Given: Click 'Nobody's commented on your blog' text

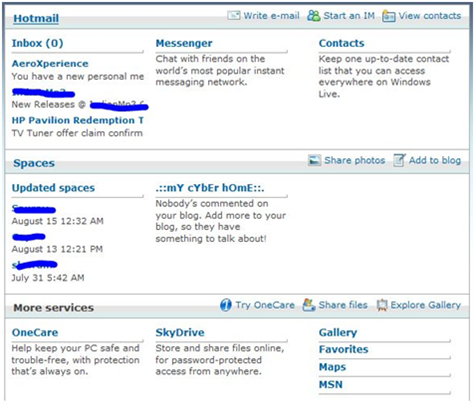Looking at the screenshot, I should coord(221,221).
